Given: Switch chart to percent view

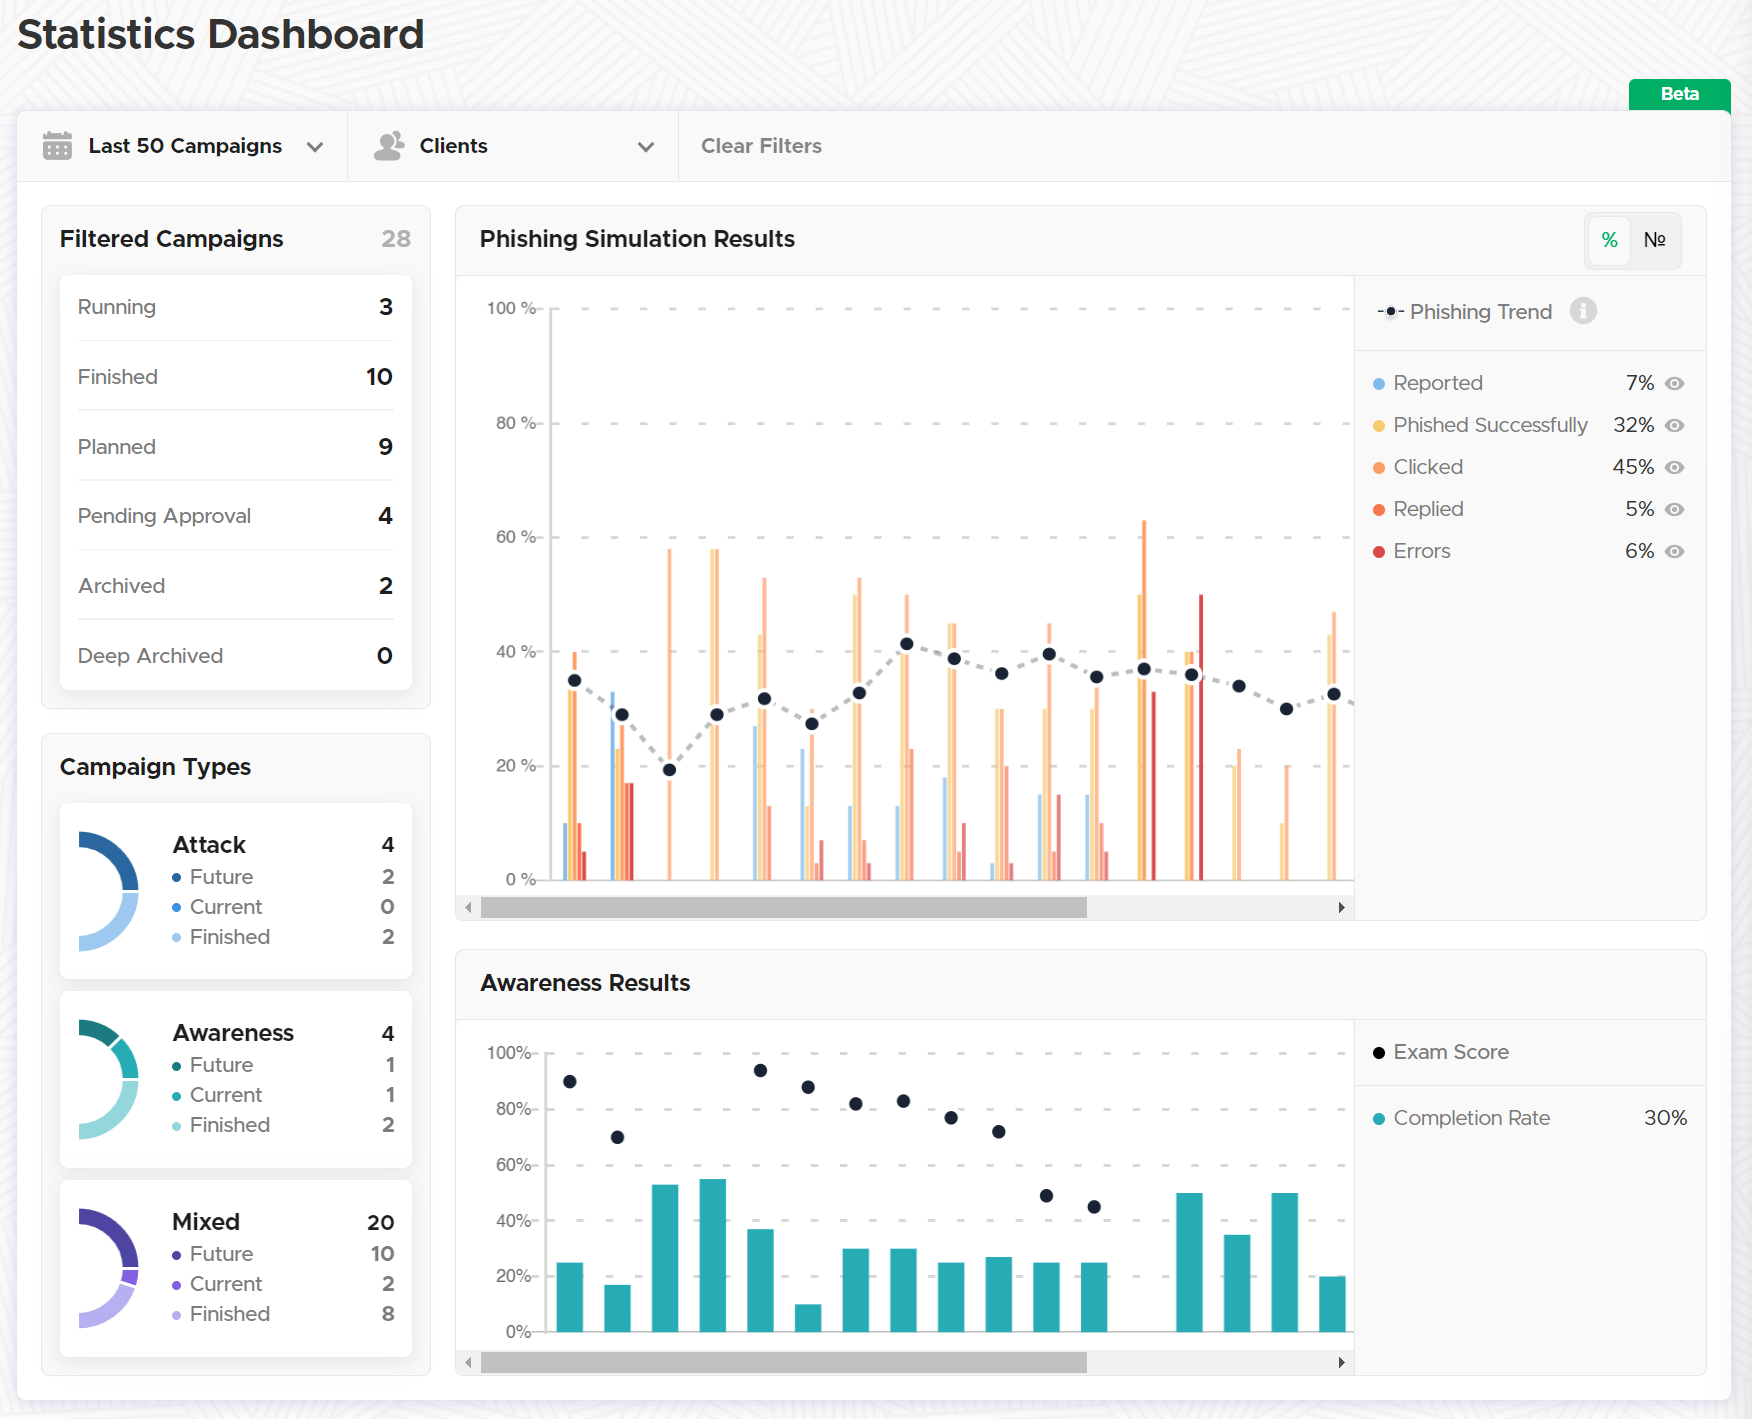Looking at the screenshot, I should coord(1609,240).
